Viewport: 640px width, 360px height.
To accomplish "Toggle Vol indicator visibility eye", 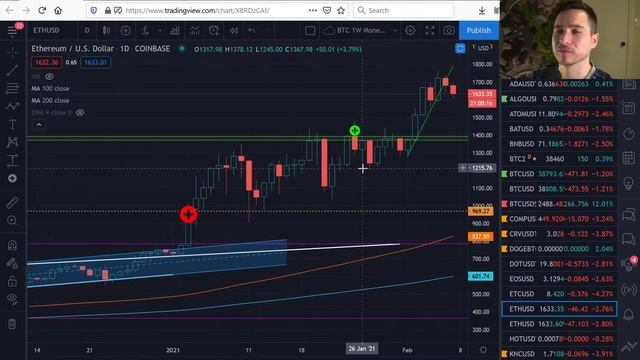I will click(49, 77).
